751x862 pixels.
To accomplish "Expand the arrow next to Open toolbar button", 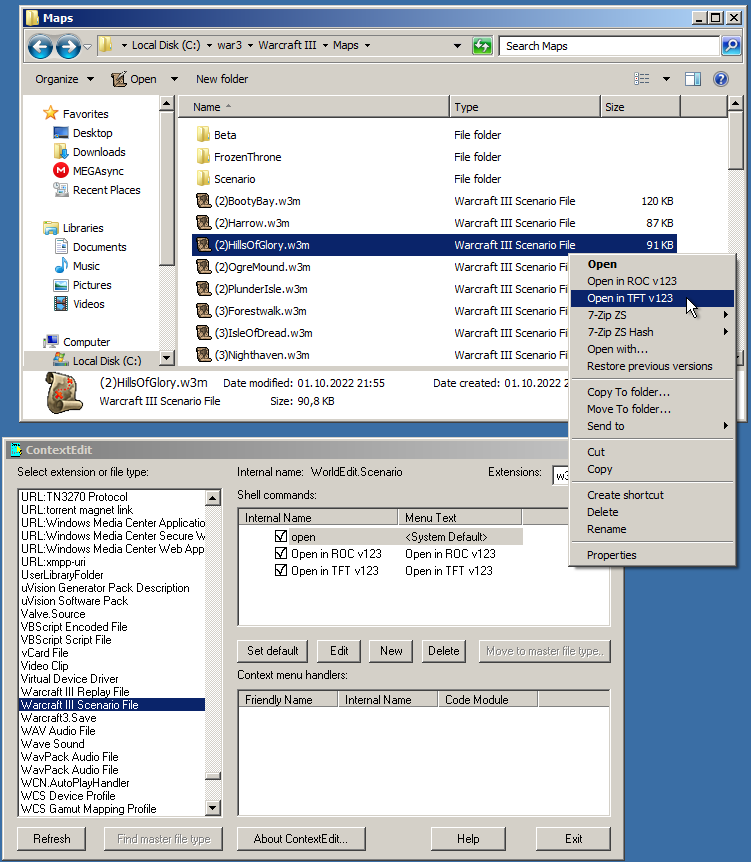I will 174,79.
